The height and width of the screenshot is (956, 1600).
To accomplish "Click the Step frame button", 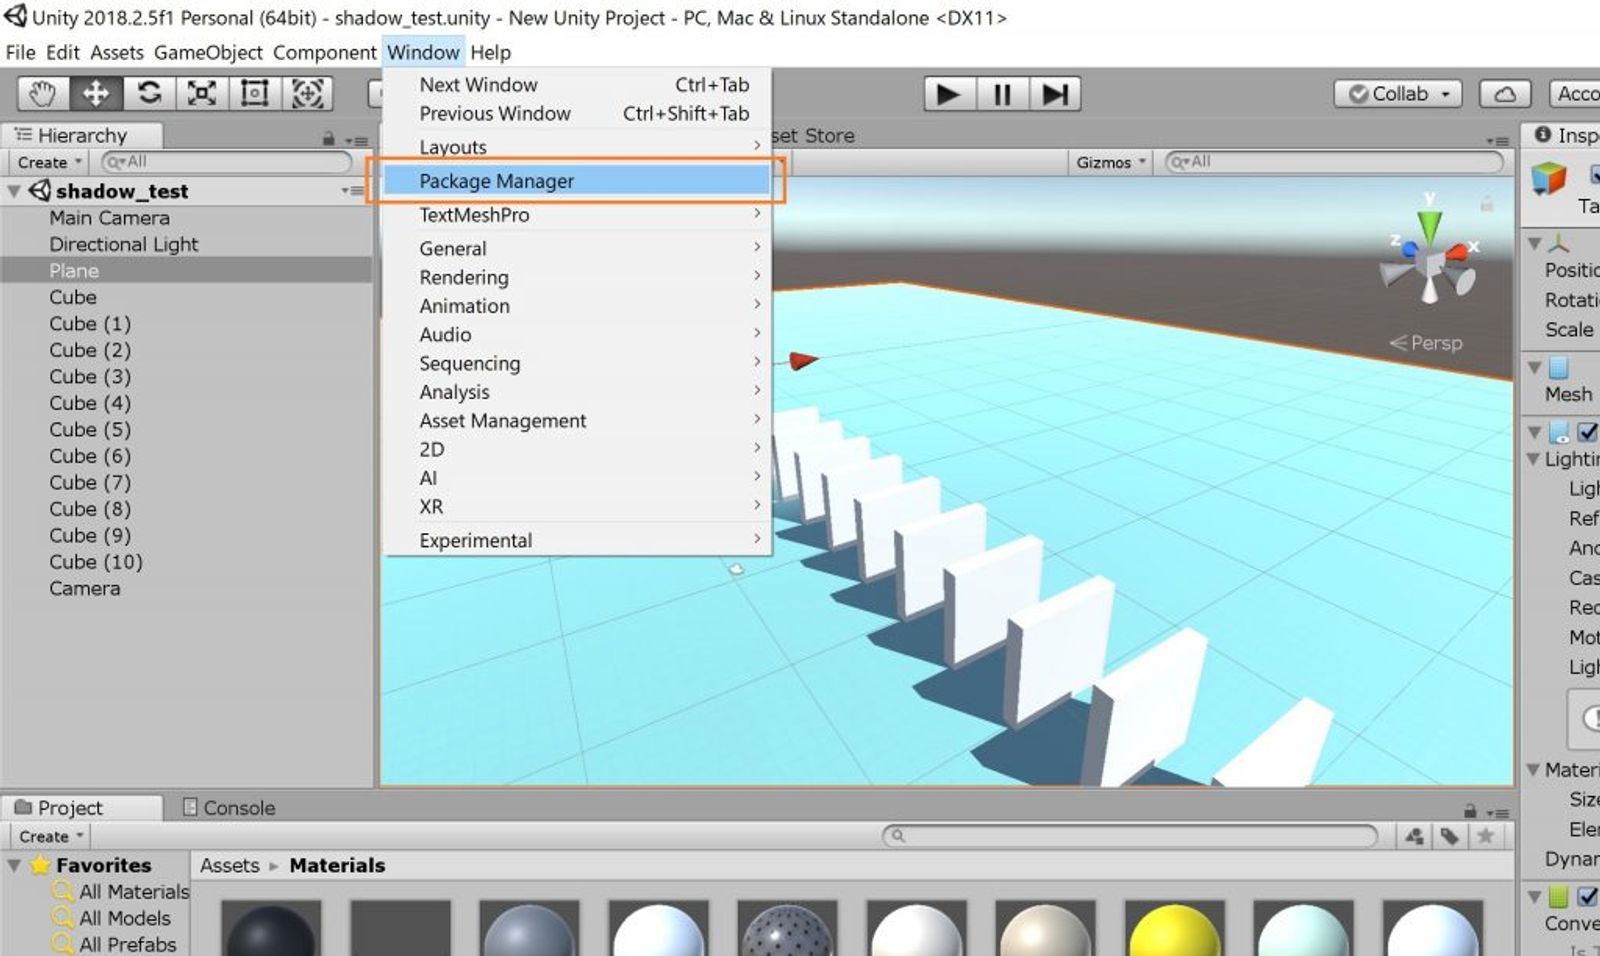I will point(1055,94).
